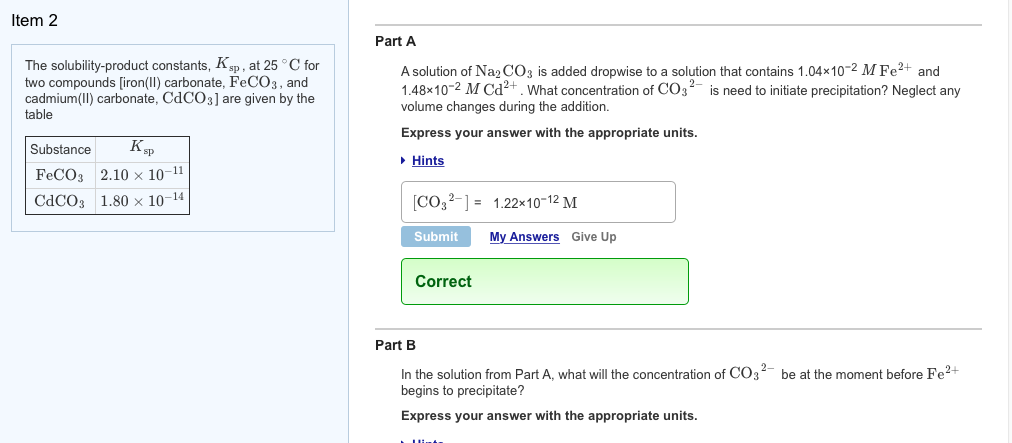The image size is (1012, 443).
Task: Open the My Answers link
Action: [524, 237]
